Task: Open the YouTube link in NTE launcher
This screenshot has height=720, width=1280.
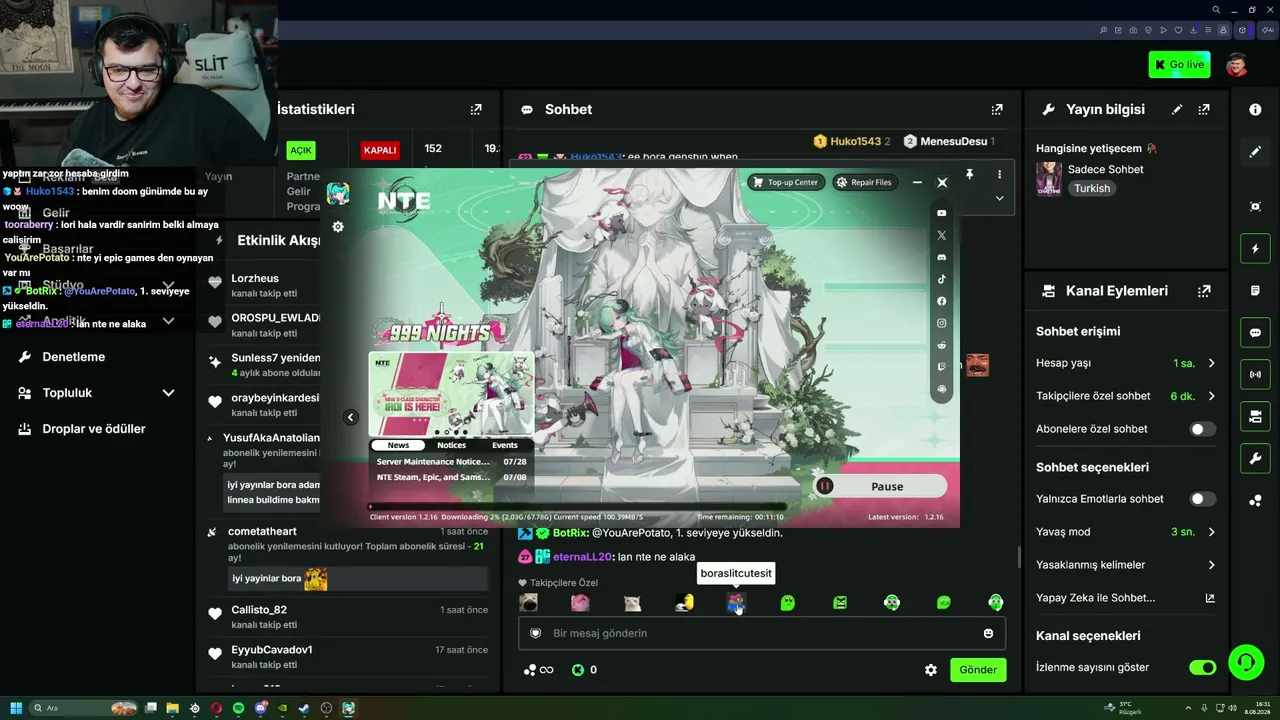Action: tap(942, 213)
